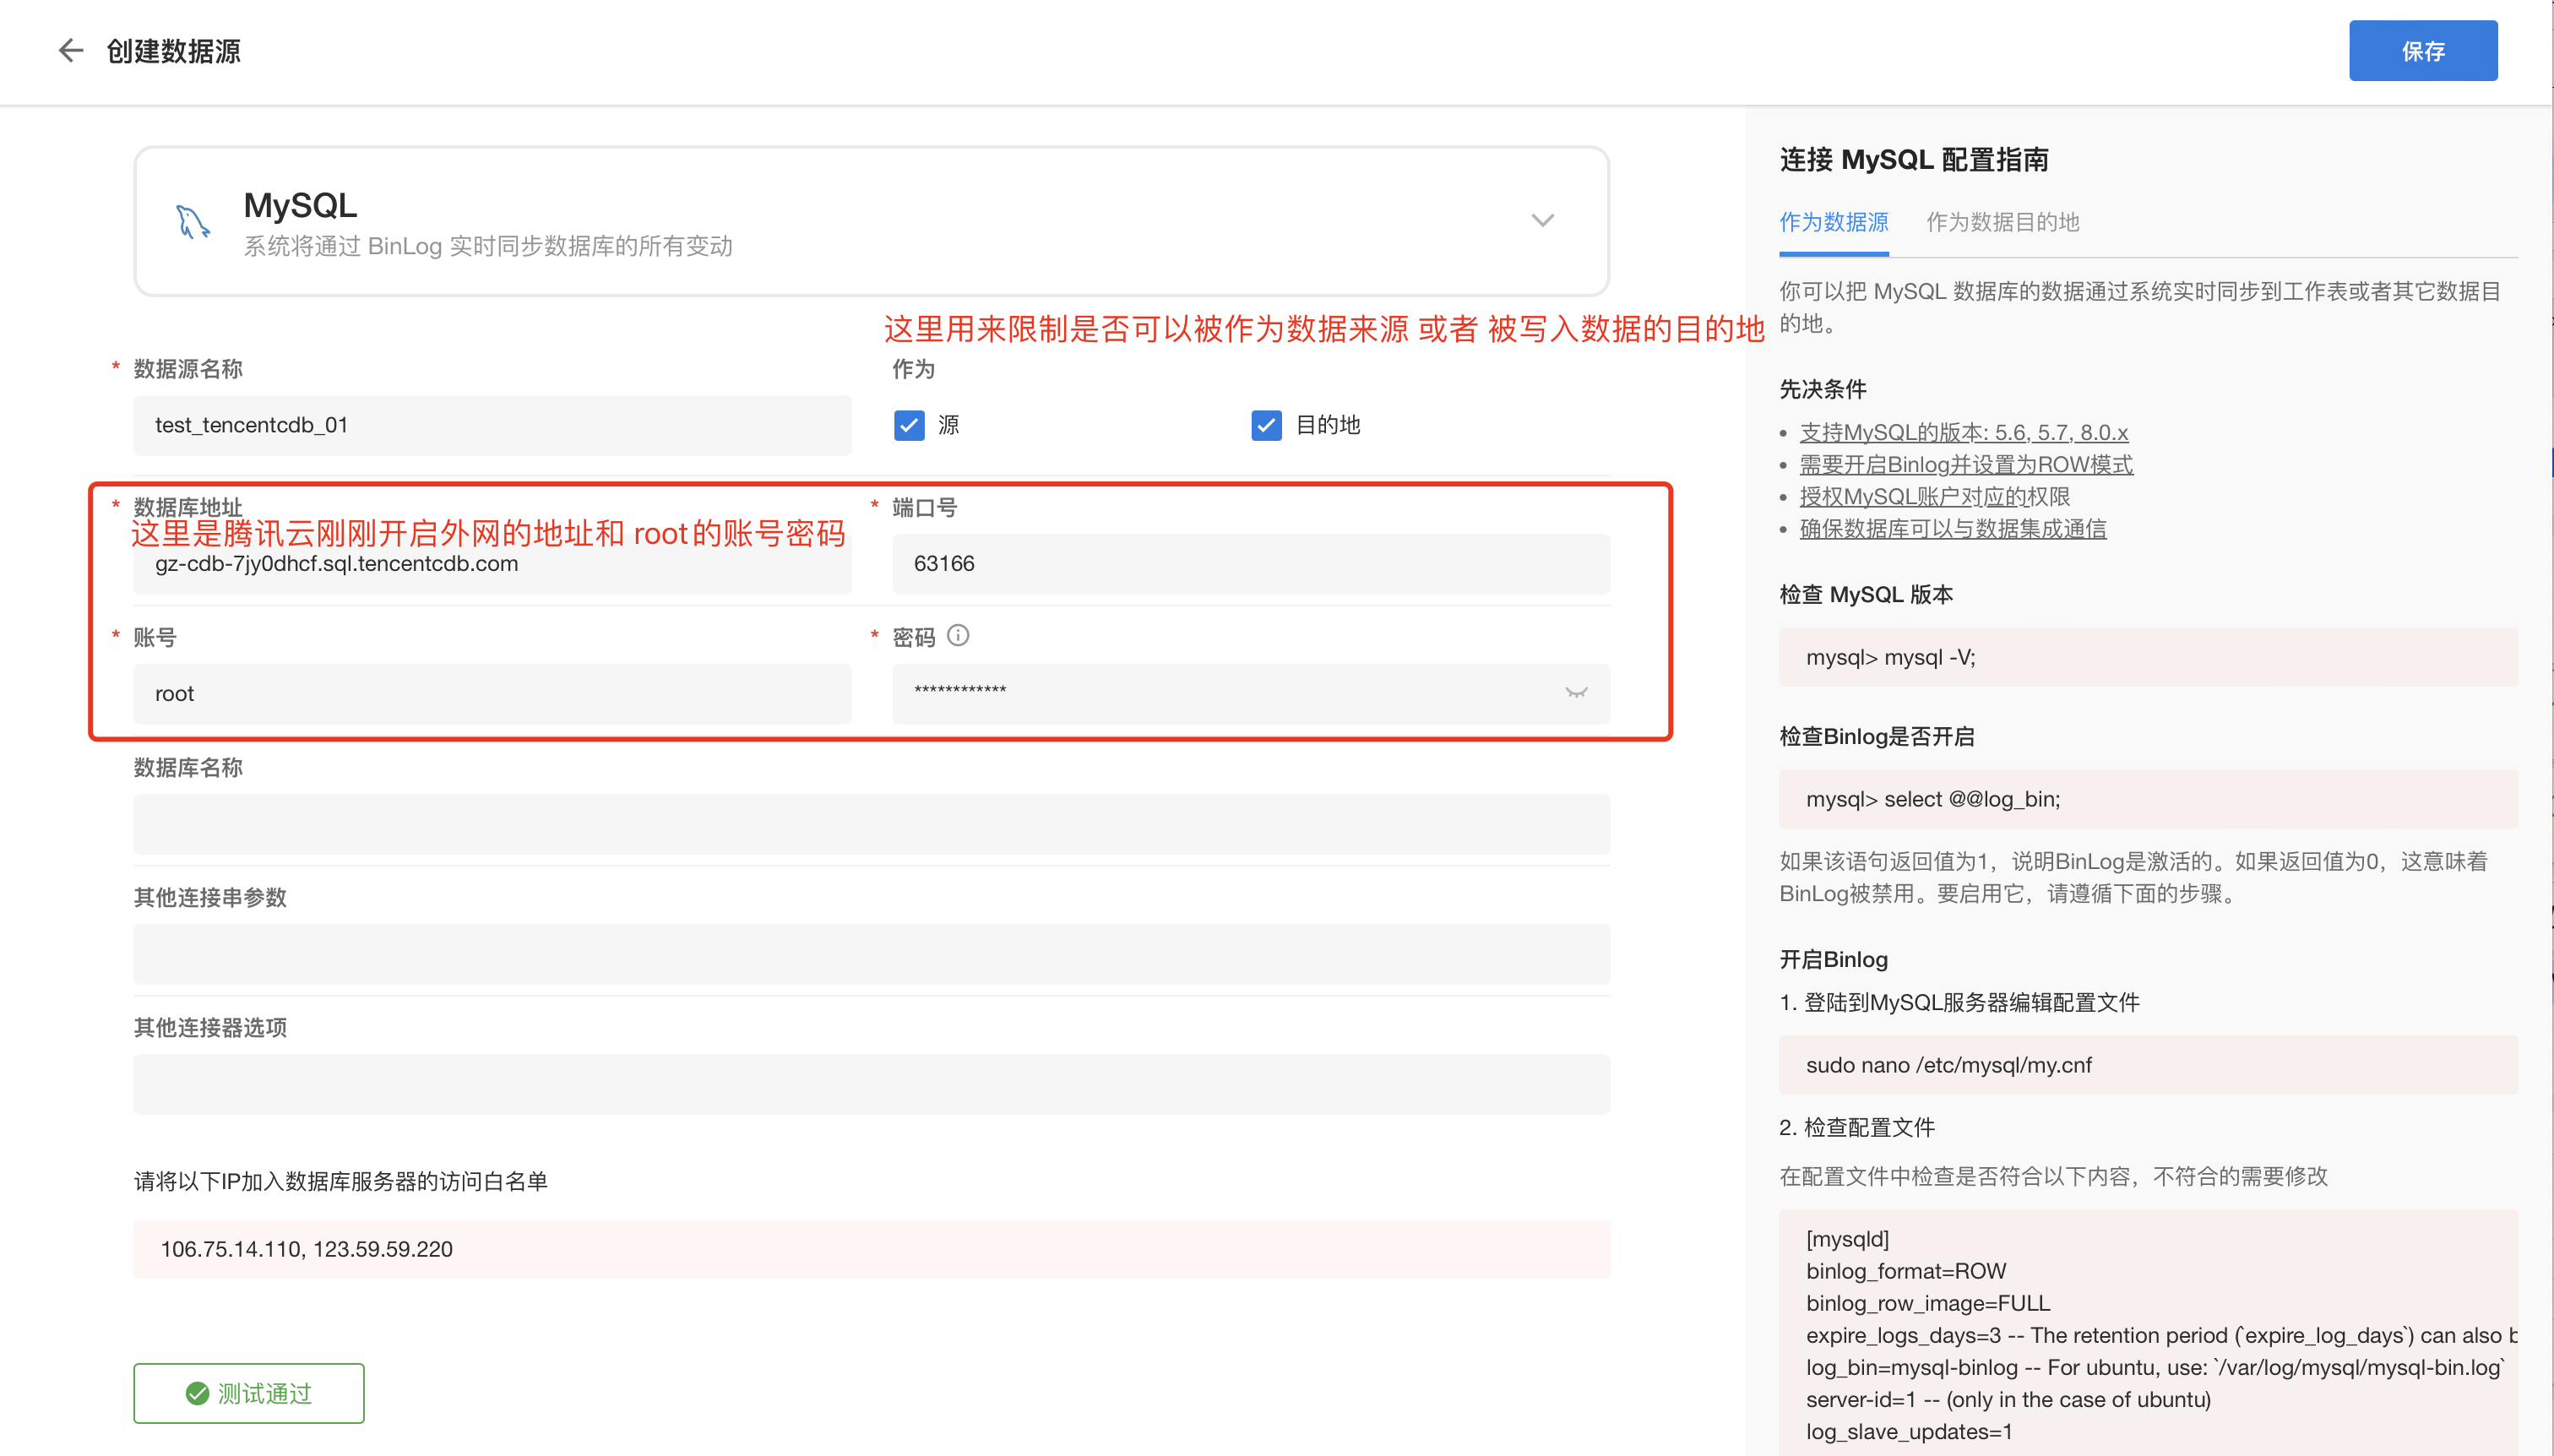This screenshot has width=2554, height=1456.
Task: Click the 端口号 input field
Action: (1250, 564)
